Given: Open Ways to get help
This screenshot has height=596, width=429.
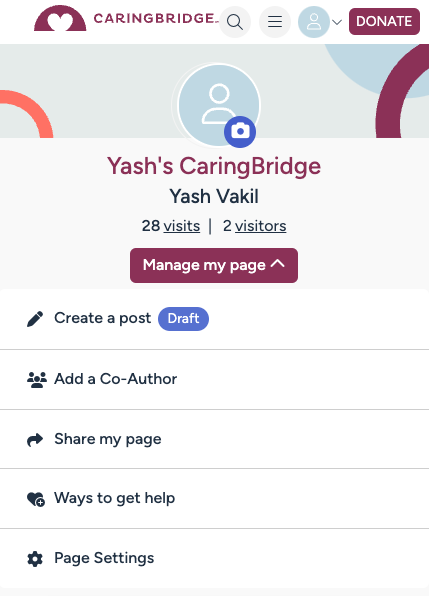Looking at the screenshot, I should (214, 499).
